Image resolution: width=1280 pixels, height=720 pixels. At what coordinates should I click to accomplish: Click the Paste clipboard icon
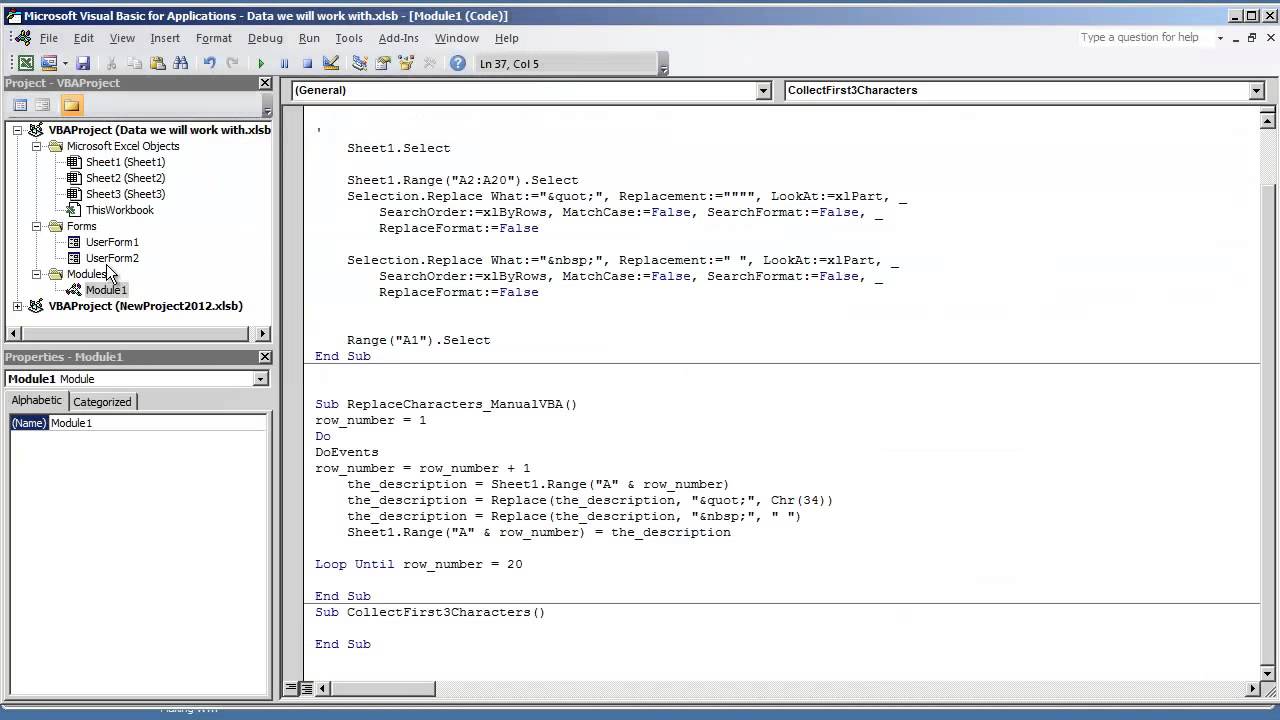(x=158, y=63)
